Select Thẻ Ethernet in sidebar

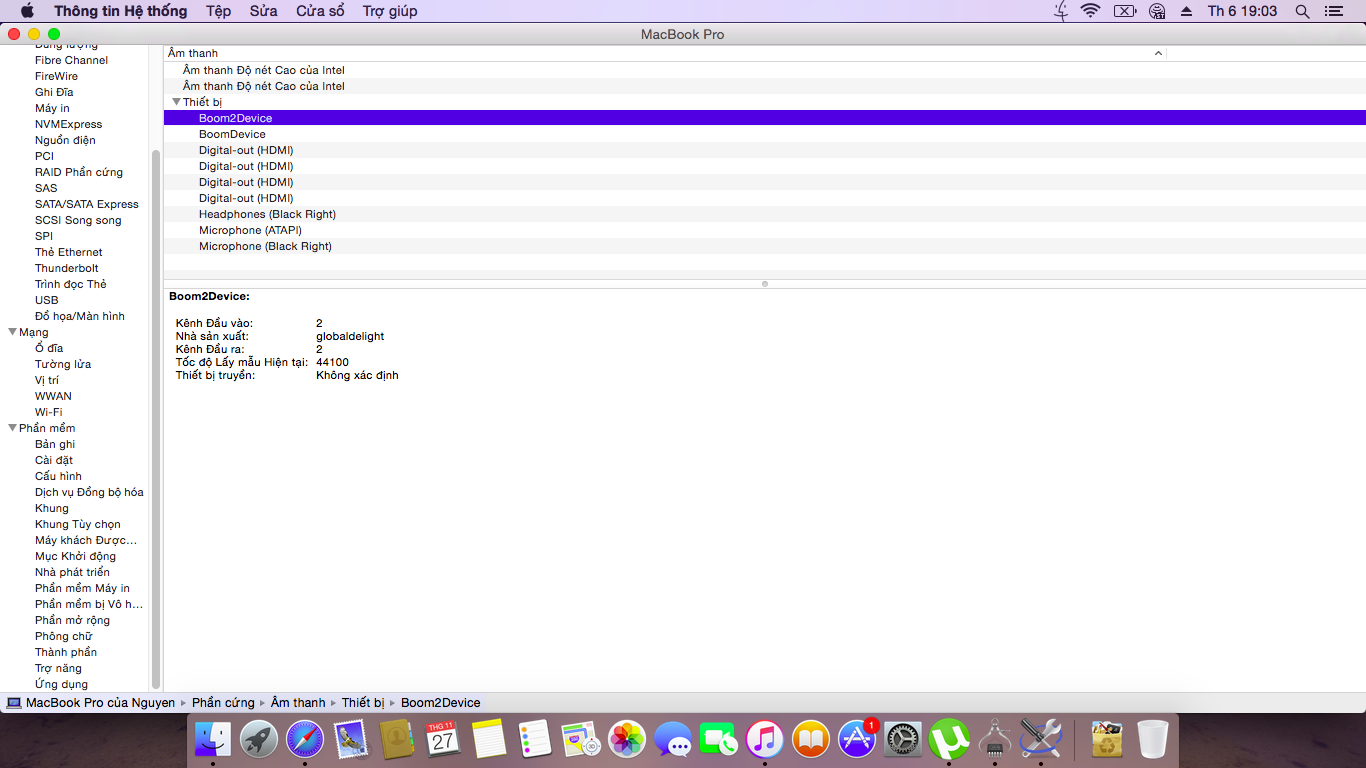pyautogui.click(x=68, y=252)
